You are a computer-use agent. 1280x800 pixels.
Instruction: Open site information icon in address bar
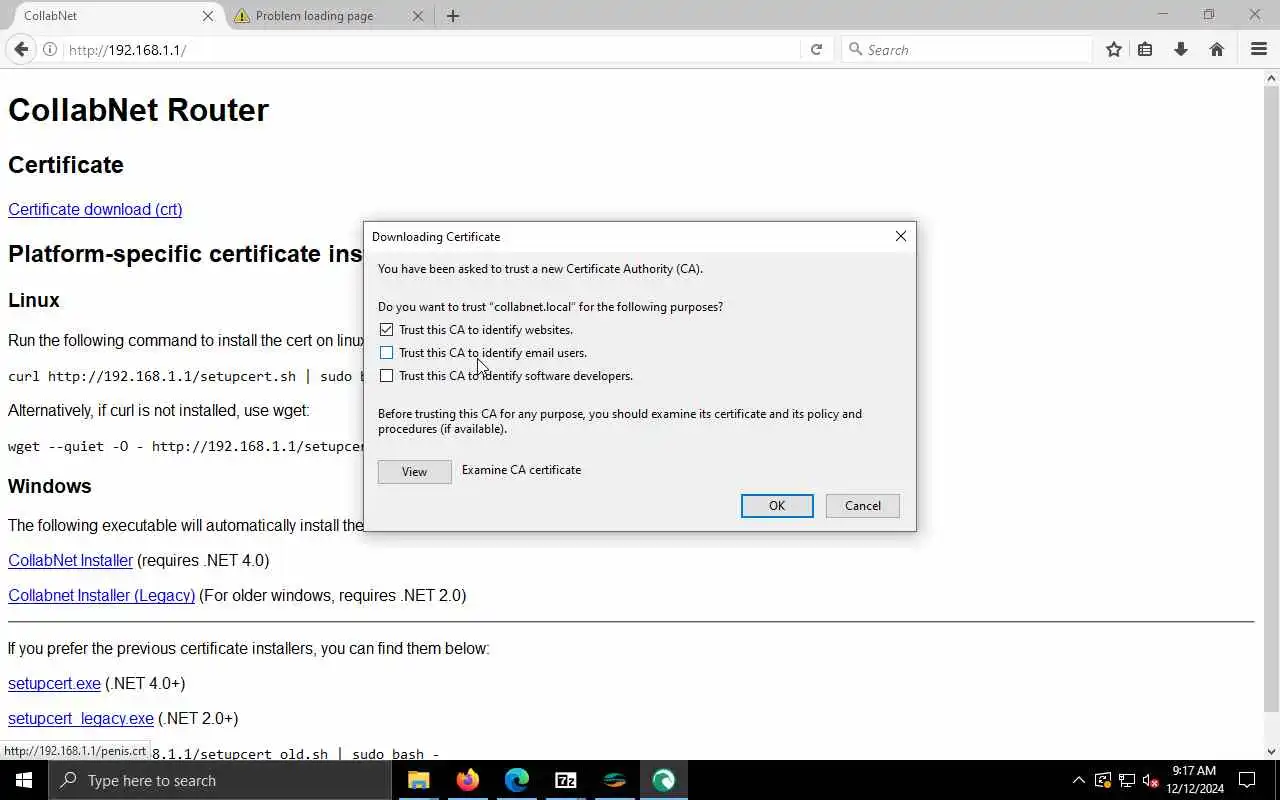pos(49,49)
